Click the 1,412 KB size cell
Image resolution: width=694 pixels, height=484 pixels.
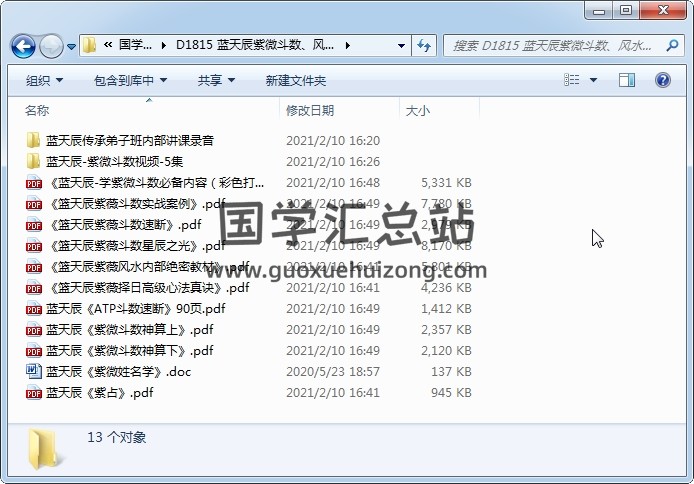[446, 309]
